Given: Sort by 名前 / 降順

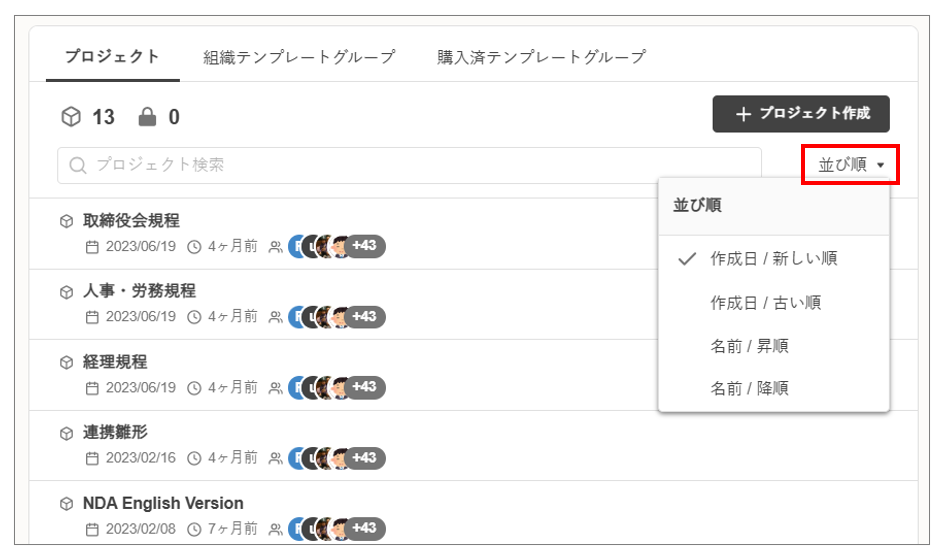Looking at the screenshot, I should pyautogui.click(x=749, y=388).
